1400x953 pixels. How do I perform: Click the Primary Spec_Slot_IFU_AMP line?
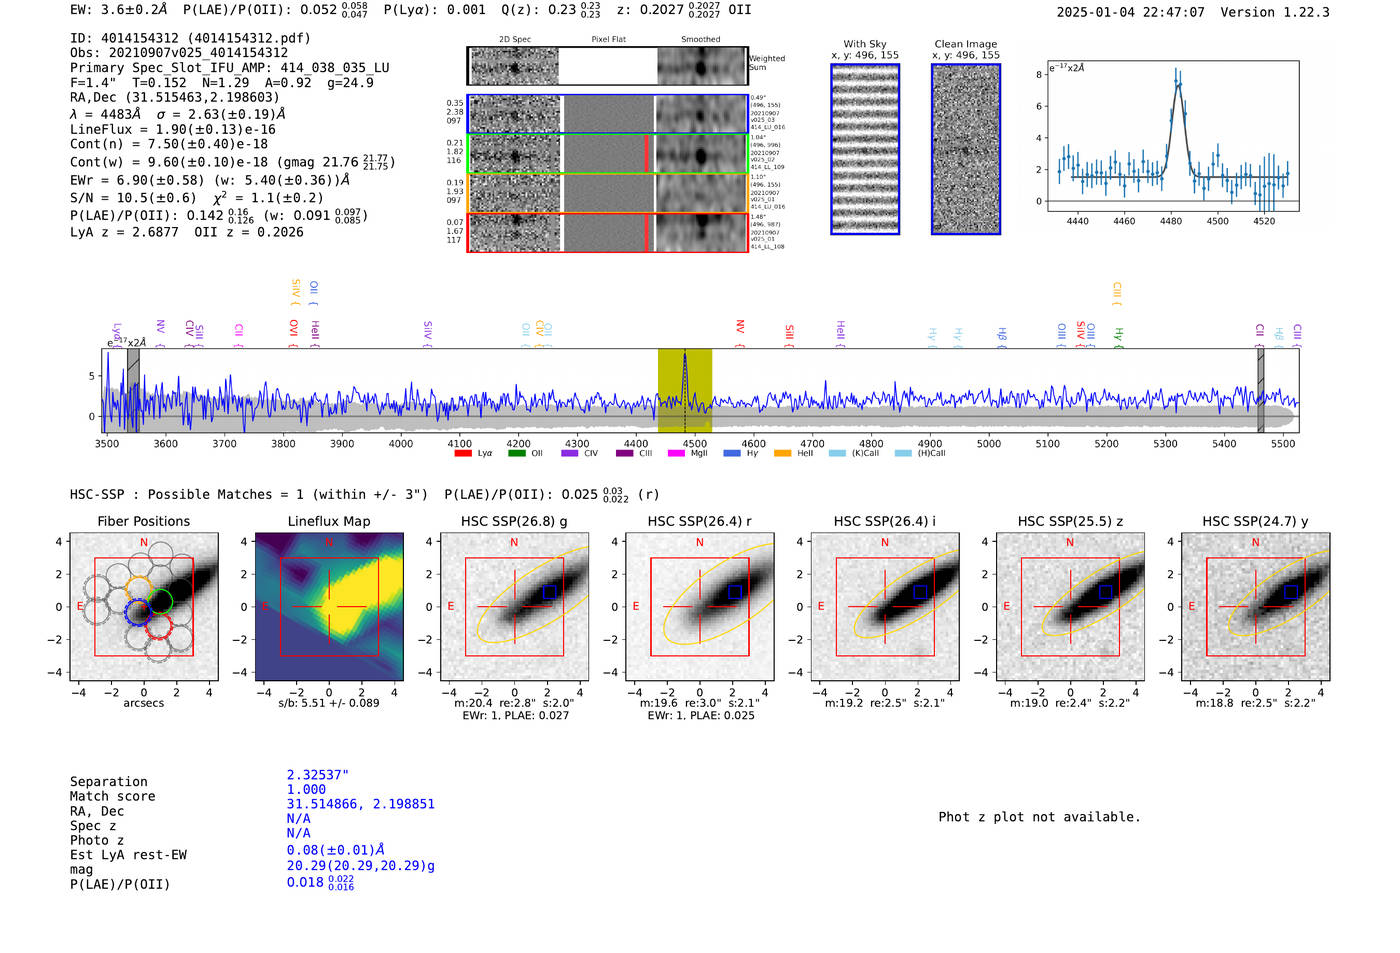tap(230, 68)
